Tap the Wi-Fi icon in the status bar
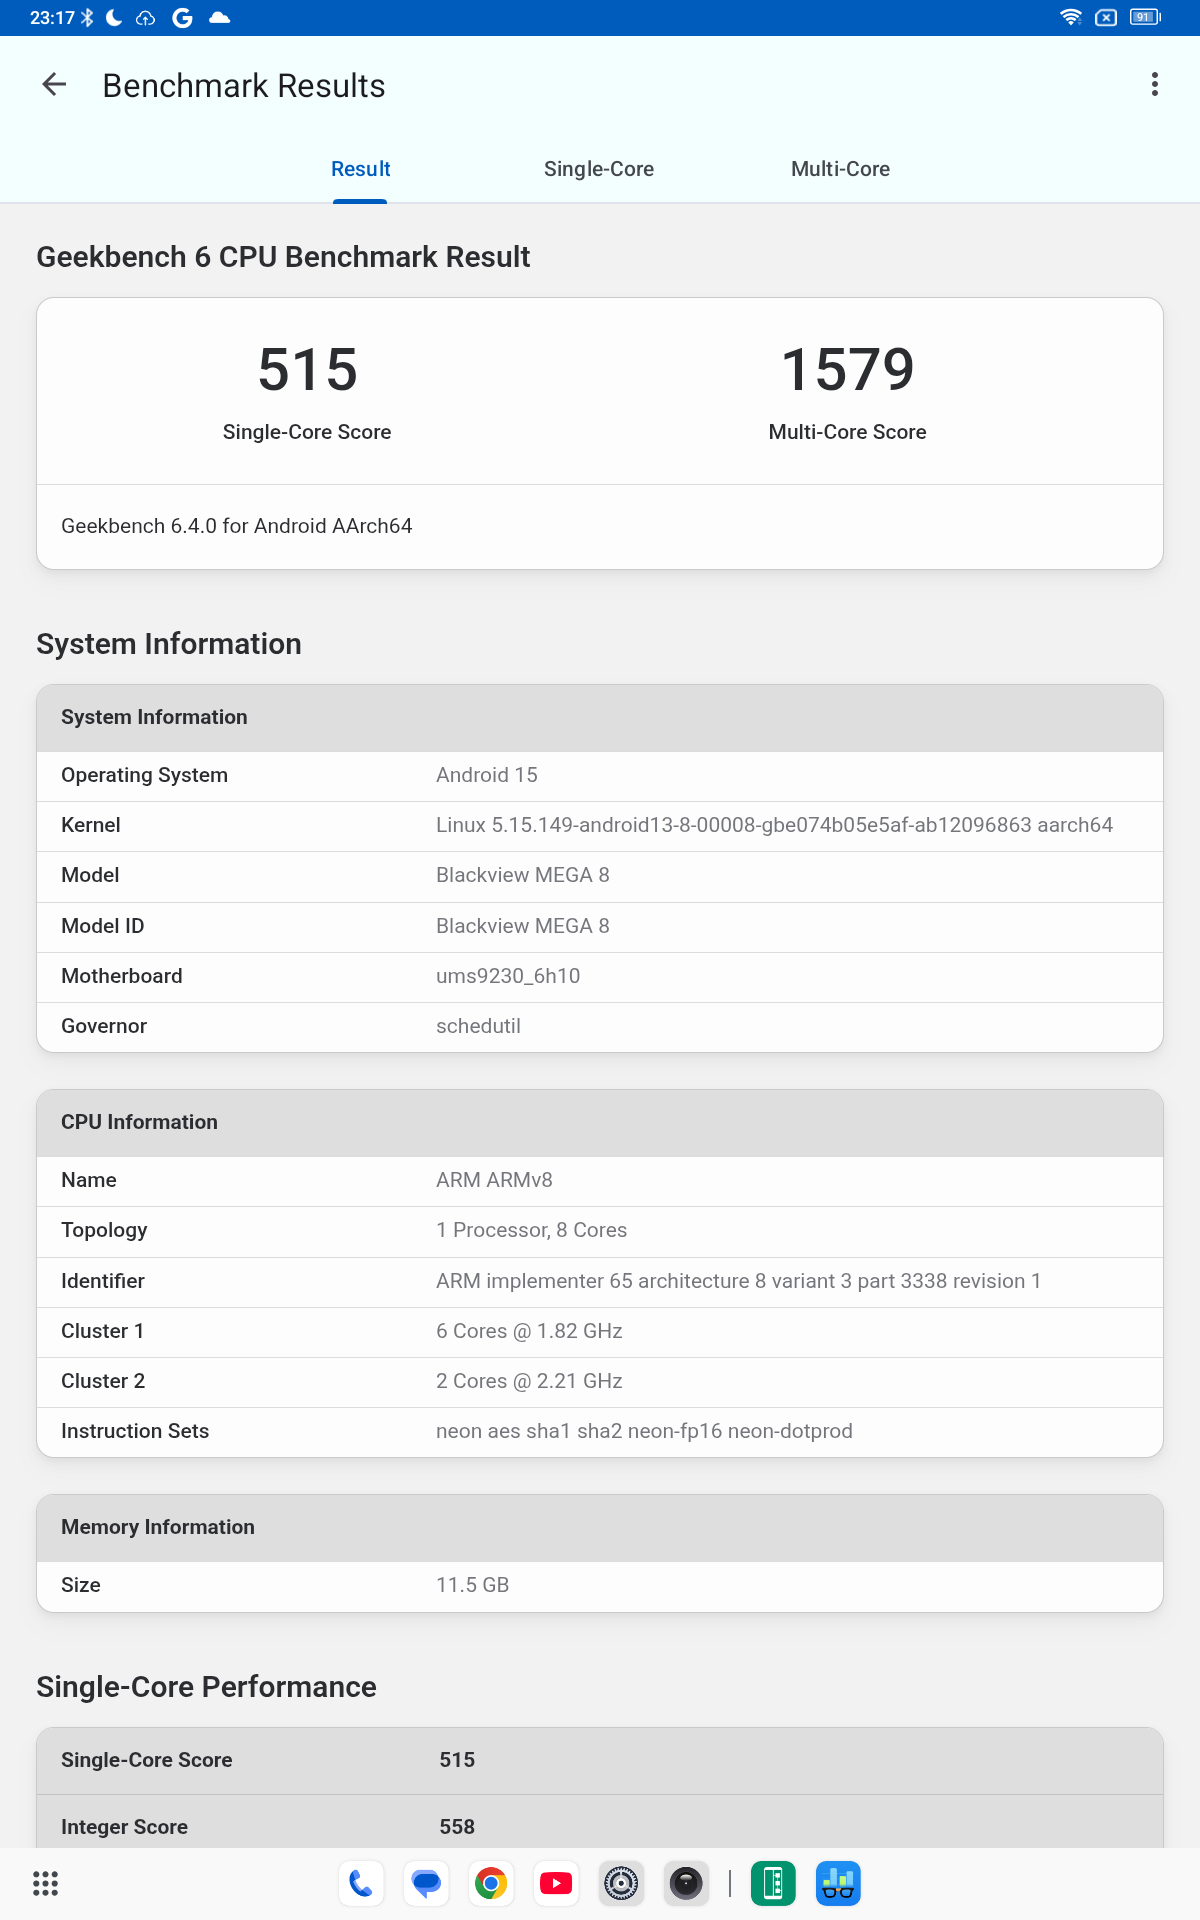1200x1920 pixels. [1070, 17]
